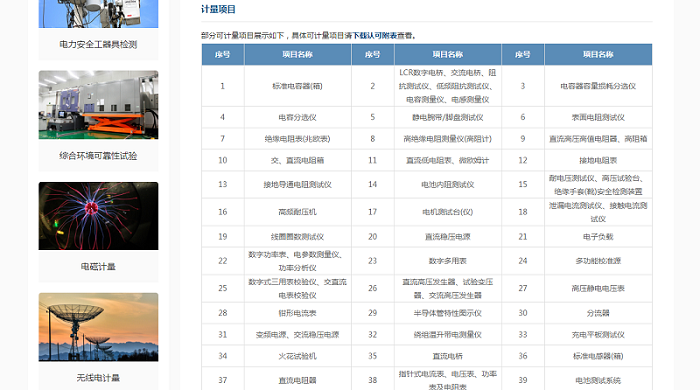
Task: Select the cell starting with LCR数字电桥
Action: click(x=448, y=86)
